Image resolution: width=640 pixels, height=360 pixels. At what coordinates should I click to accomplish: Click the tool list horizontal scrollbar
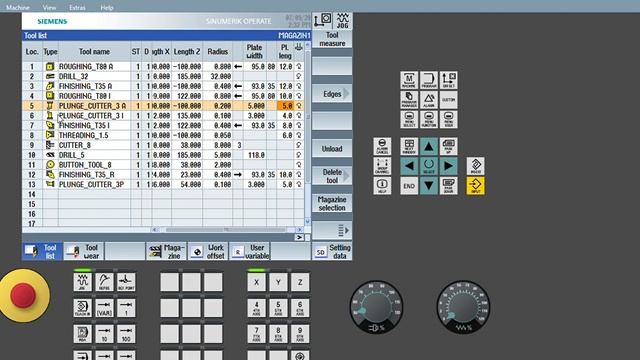pyautogui.click(x=227, y=229)
